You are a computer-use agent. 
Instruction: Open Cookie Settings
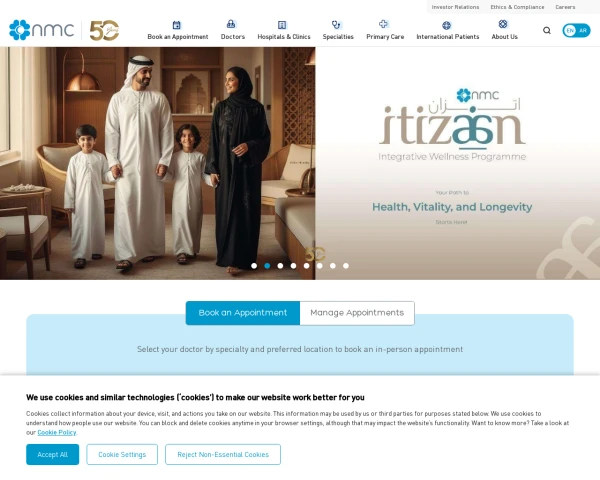122,454
